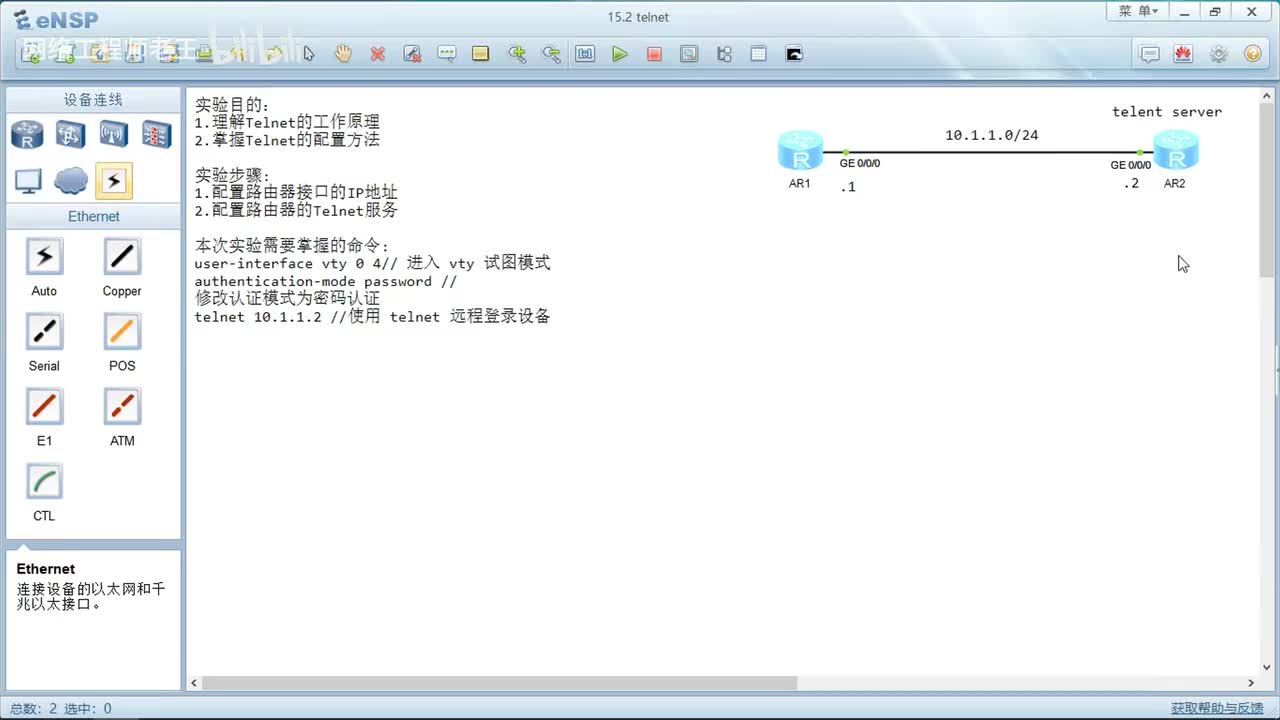The width and height of the screenshot is (1280, 720).
Task: Open the black CLI console icon
Action: [794, 54]
